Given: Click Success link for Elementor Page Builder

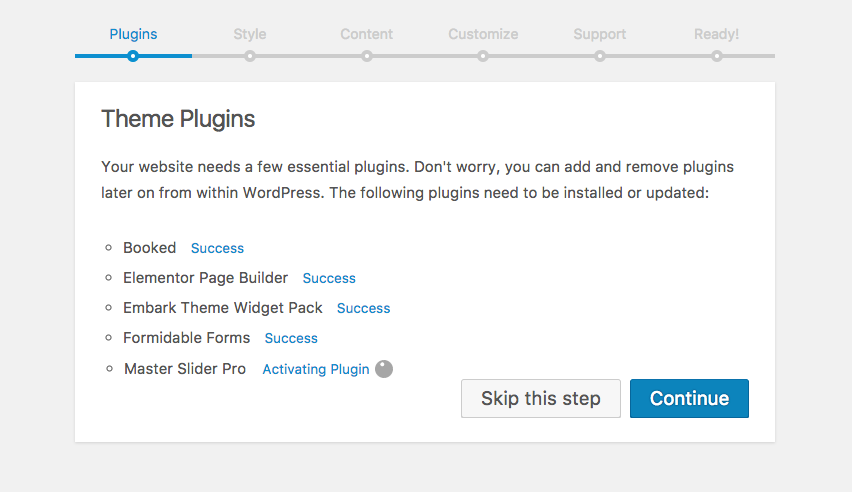Looking at the screenshot, I should pos(329,278).
